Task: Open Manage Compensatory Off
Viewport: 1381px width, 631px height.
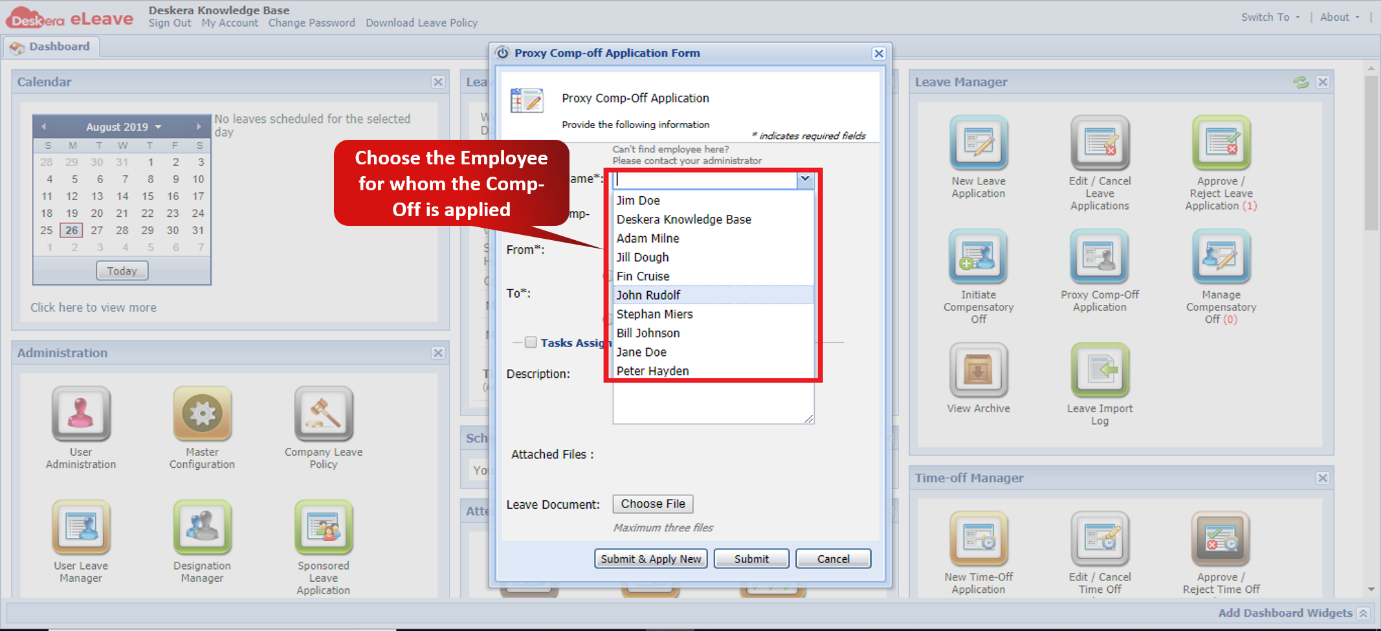Action: (1220, 257)
